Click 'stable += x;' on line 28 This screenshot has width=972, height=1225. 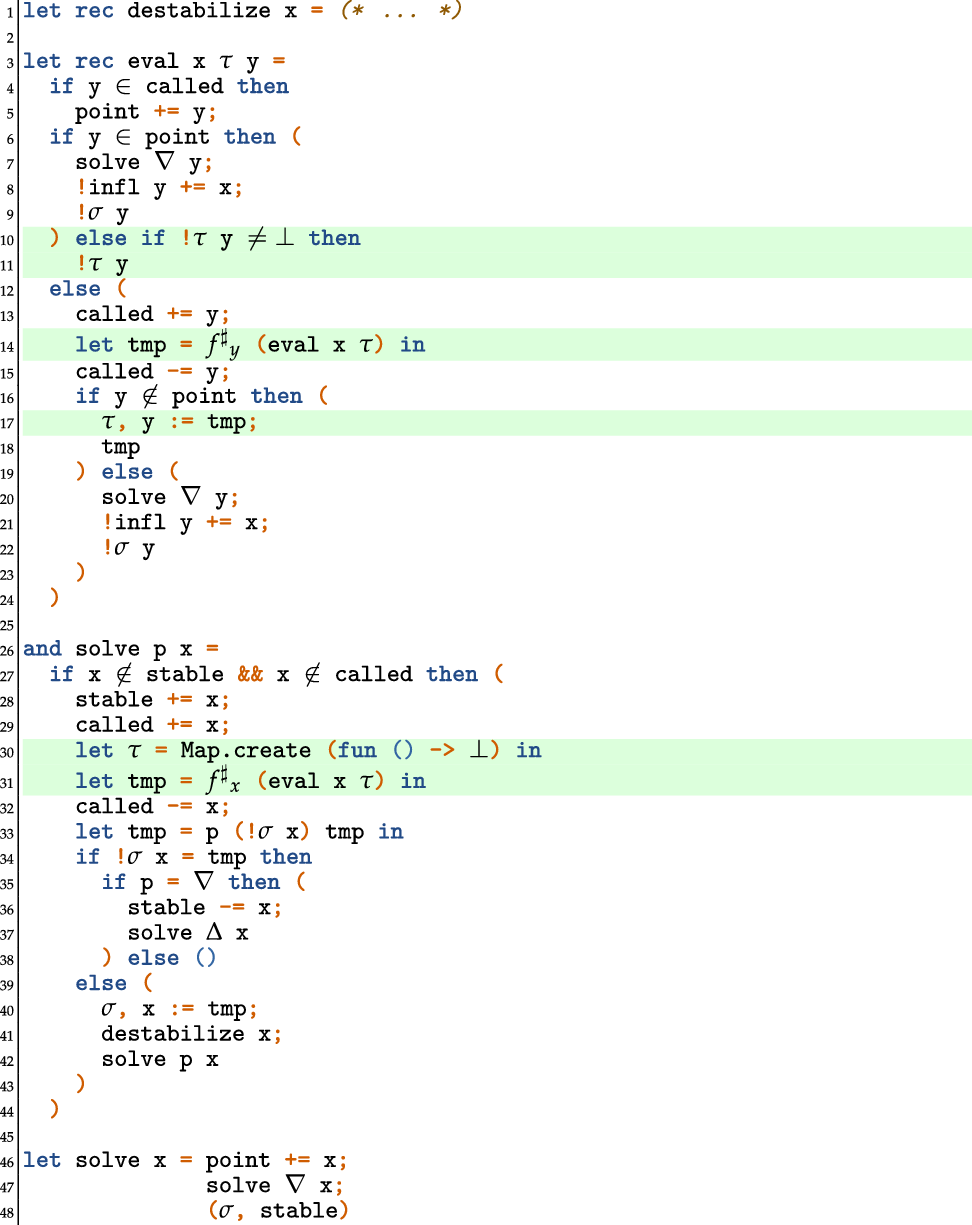click(153, 699)
